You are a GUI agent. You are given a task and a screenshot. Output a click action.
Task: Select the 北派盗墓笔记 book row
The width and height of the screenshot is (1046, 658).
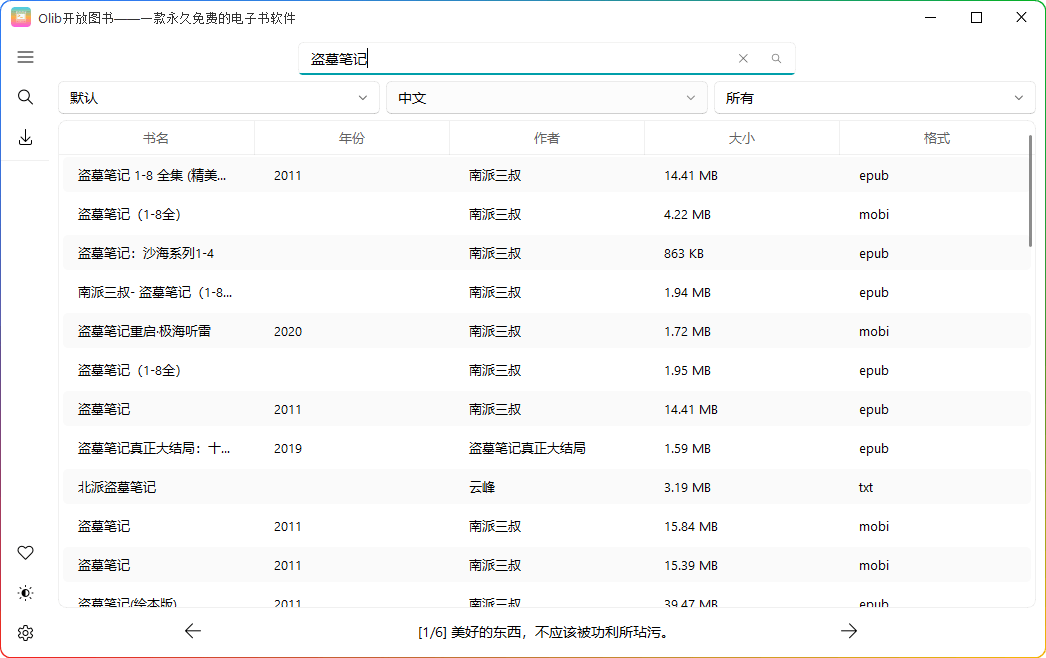point(117,487)
